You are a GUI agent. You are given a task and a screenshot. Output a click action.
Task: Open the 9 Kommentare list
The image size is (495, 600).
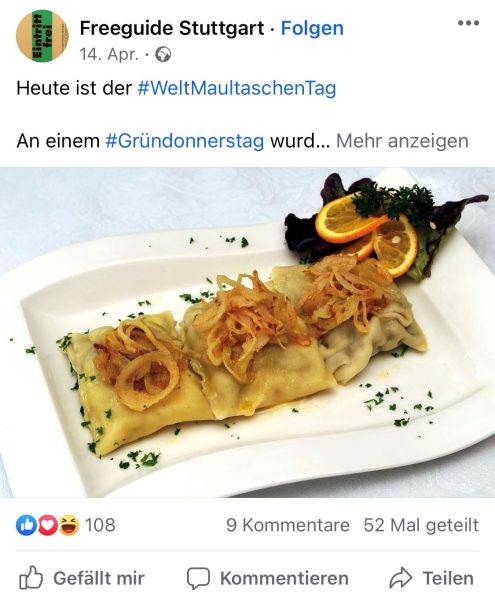[288, 525]
